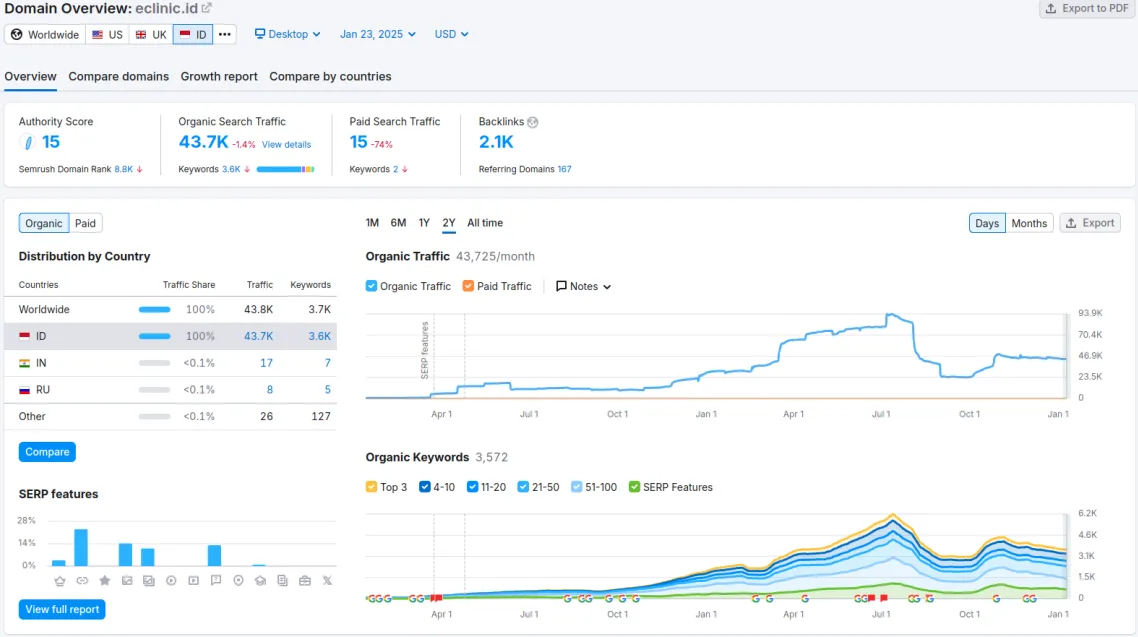Open the USD currency dropdown
Screen dimensions: 1138x637
point(451,34)
